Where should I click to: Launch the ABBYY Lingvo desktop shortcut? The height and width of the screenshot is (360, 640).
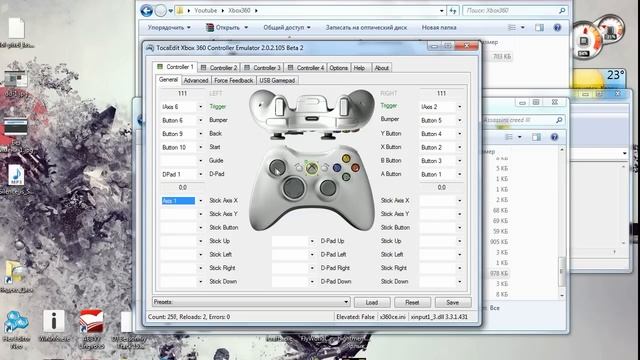[x=91, y=322]
